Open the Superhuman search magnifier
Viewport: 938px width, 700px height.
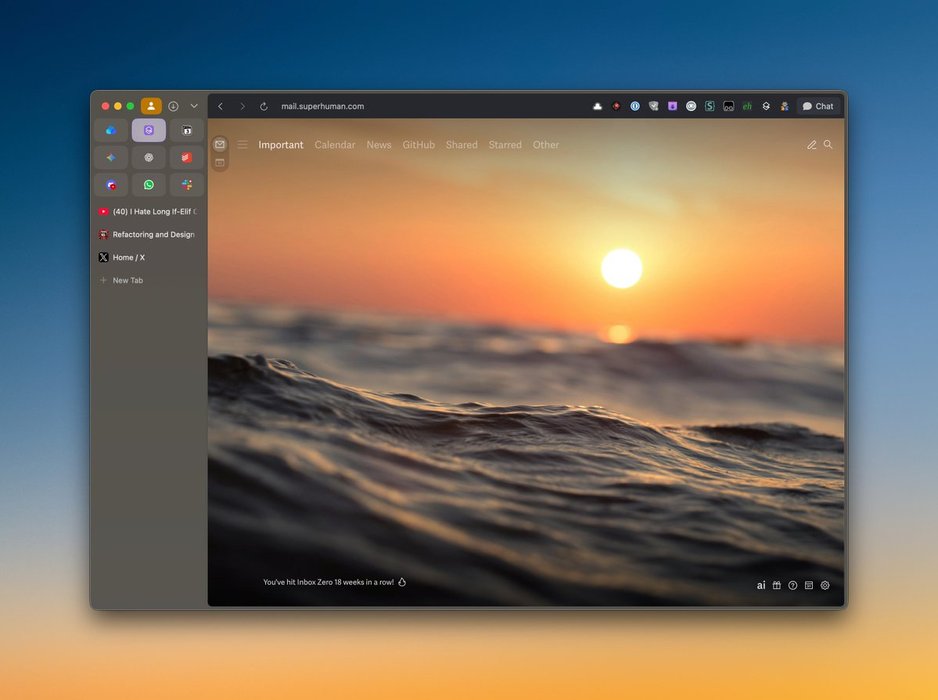tap(828, 145)
